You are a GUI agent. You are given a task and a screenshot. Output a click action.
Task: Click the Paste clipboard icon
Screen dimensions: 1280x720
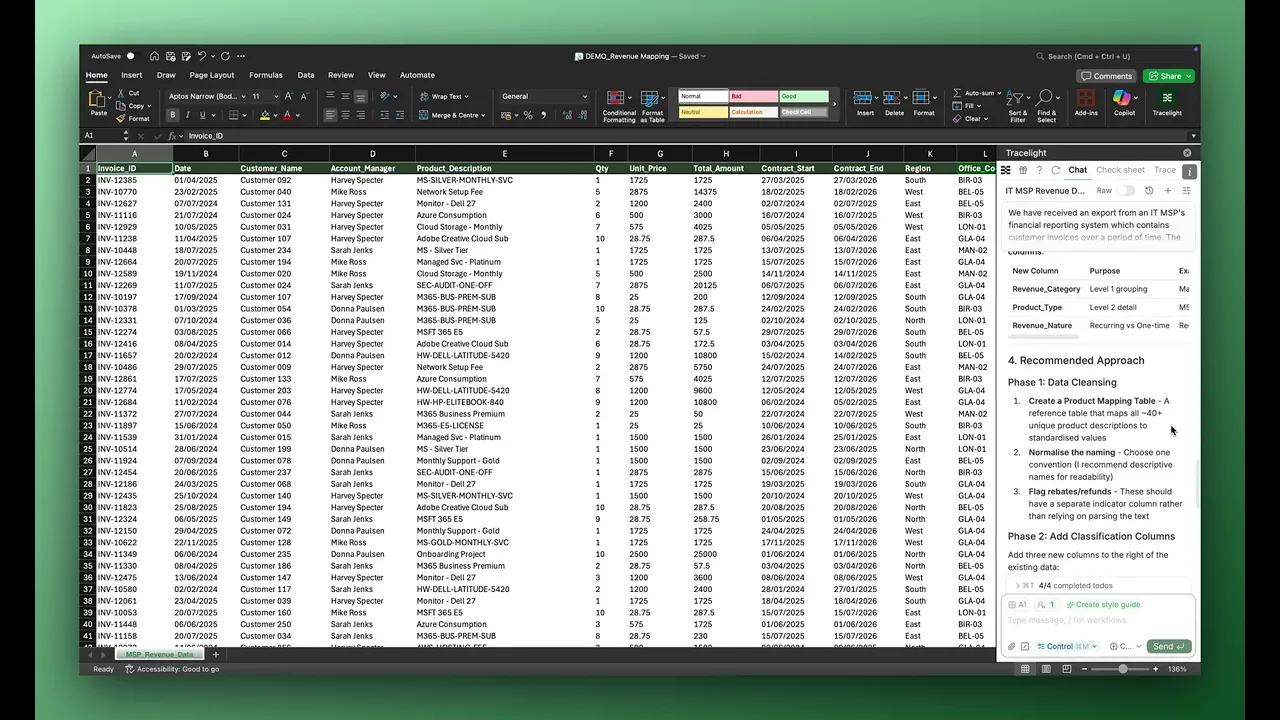point(98,100)
